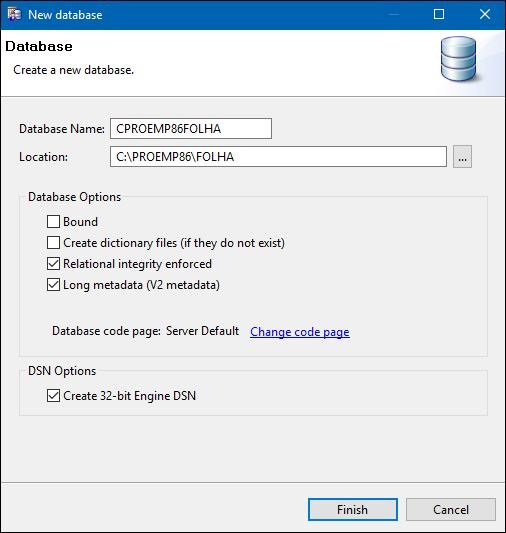The width and height of the screenshot is (506, 533).
Task: Check Create dictionary files option
Action: click(53, 243)
